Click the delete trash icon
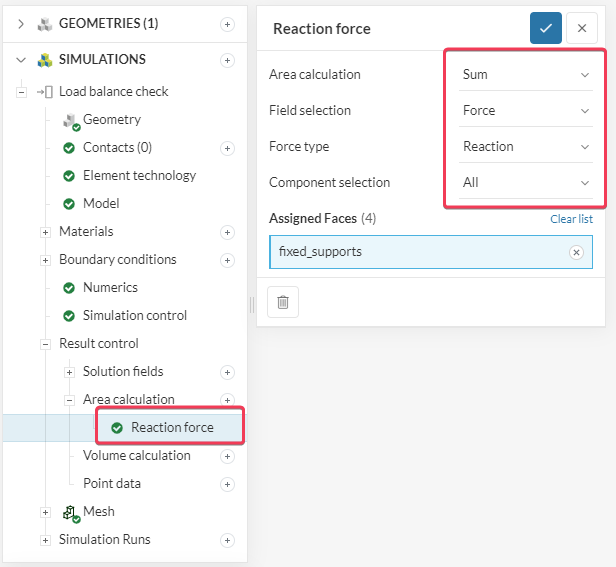This screenshot has height=567, width=616. (283, 301)
